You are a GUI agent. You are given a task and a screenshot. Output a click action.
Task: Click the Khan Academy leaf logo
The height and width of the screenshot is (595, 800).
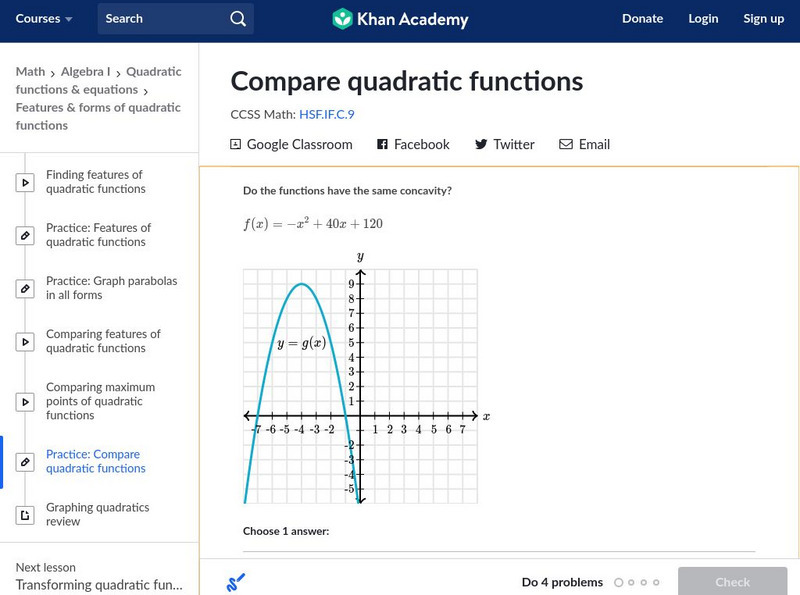(x=343, y=19)
